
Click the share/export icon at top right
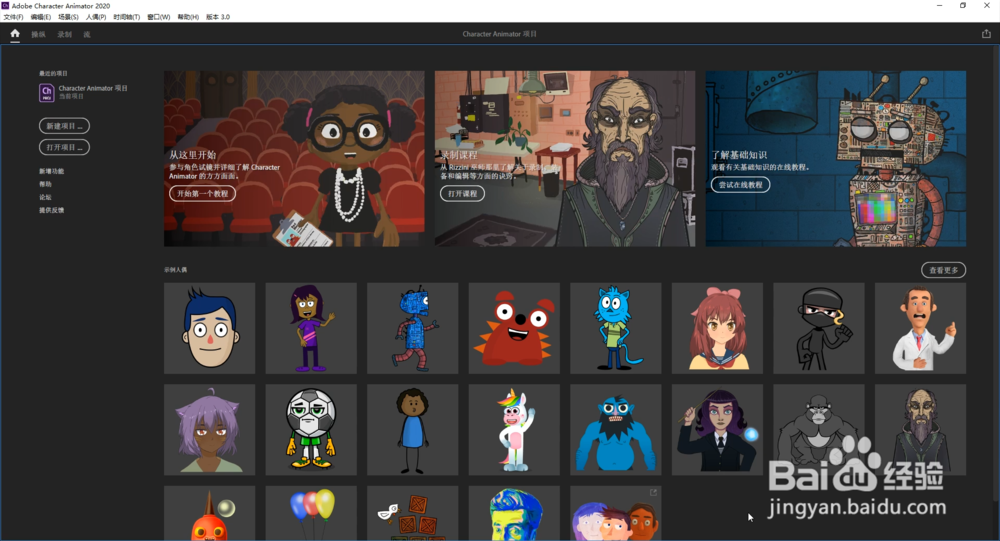click(986, 34)
